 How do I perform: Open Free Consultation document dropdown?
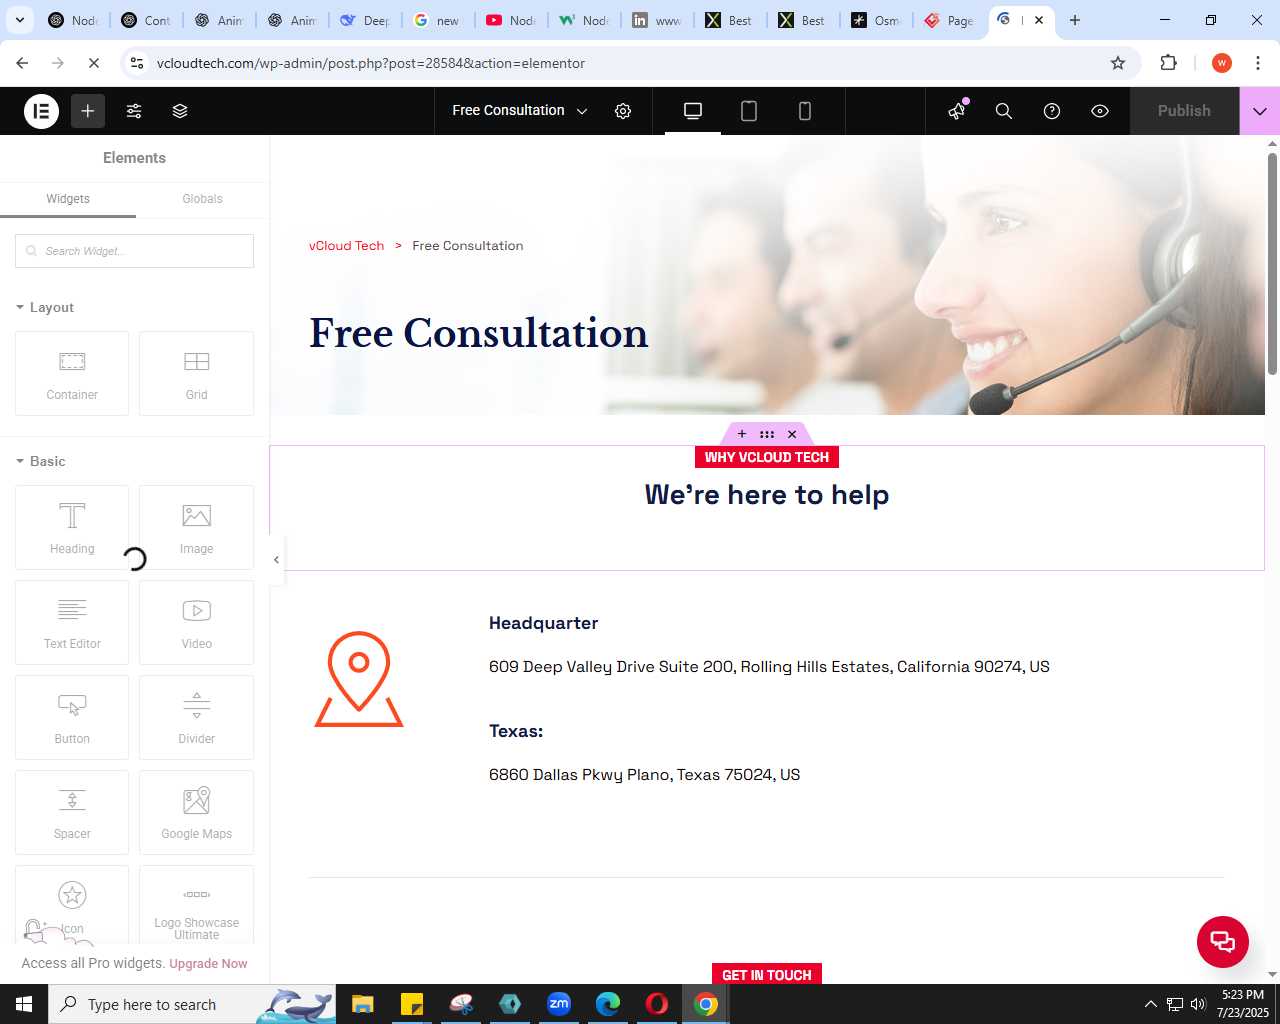click(519, 111)
